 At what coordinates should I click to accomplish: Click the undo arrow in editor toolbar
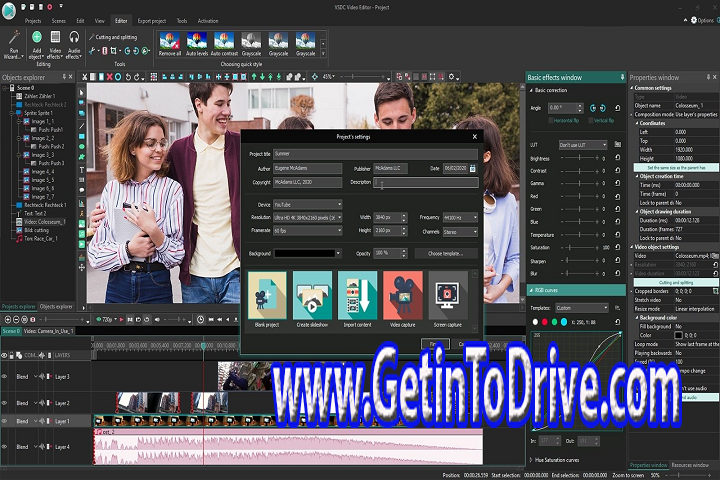[x=128, y=77]
